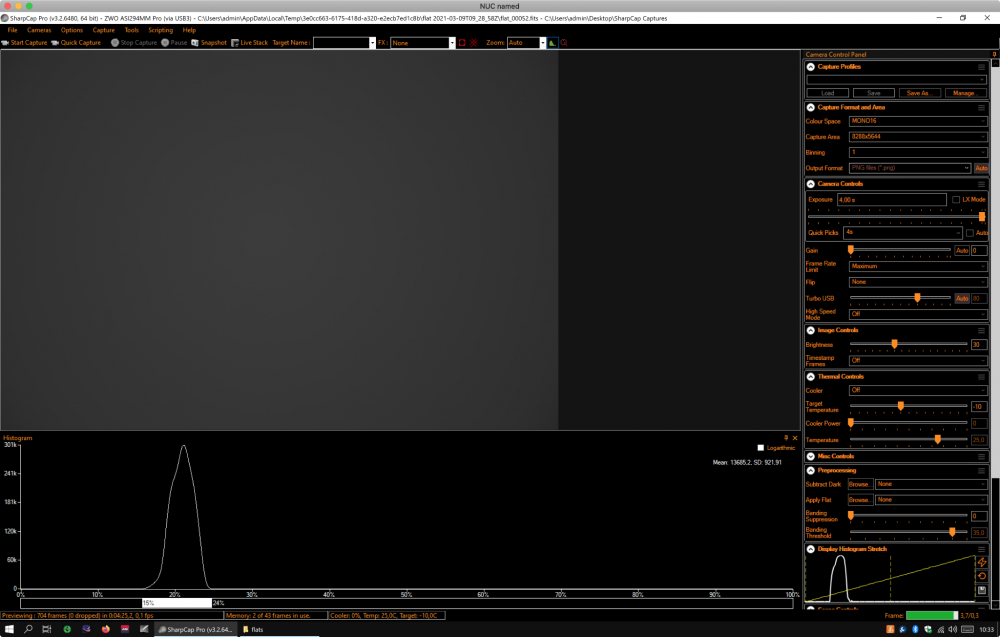Collapse the Image Controls section
Viewport: 1000px width, 637px height.
(811, 330)
